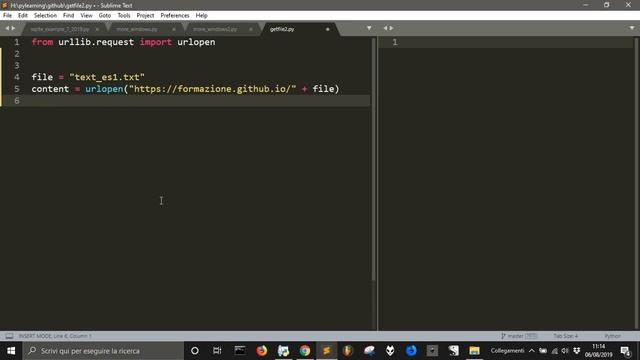
Task: Open Task View on the taskbar
Action: (217, 351)
